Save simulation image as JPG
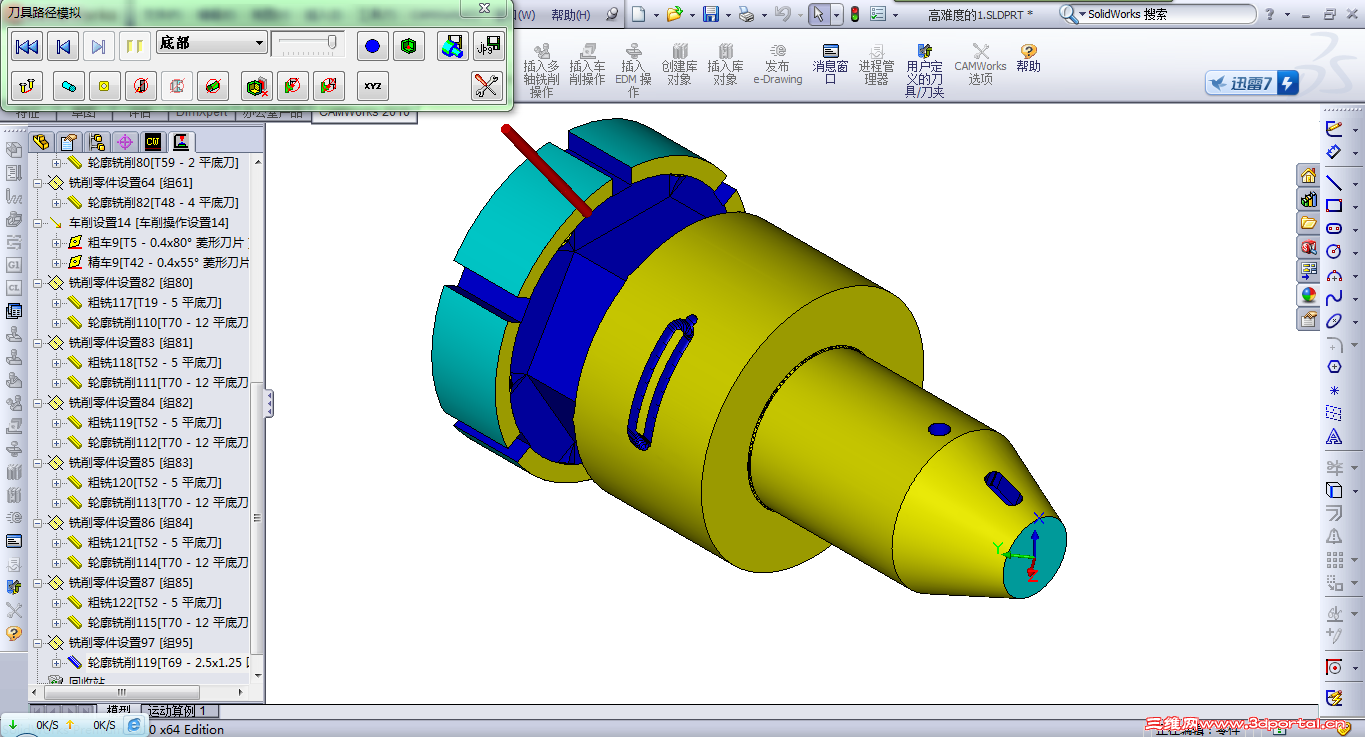This screenshot has height=737, width=1365. coord(488,46)
